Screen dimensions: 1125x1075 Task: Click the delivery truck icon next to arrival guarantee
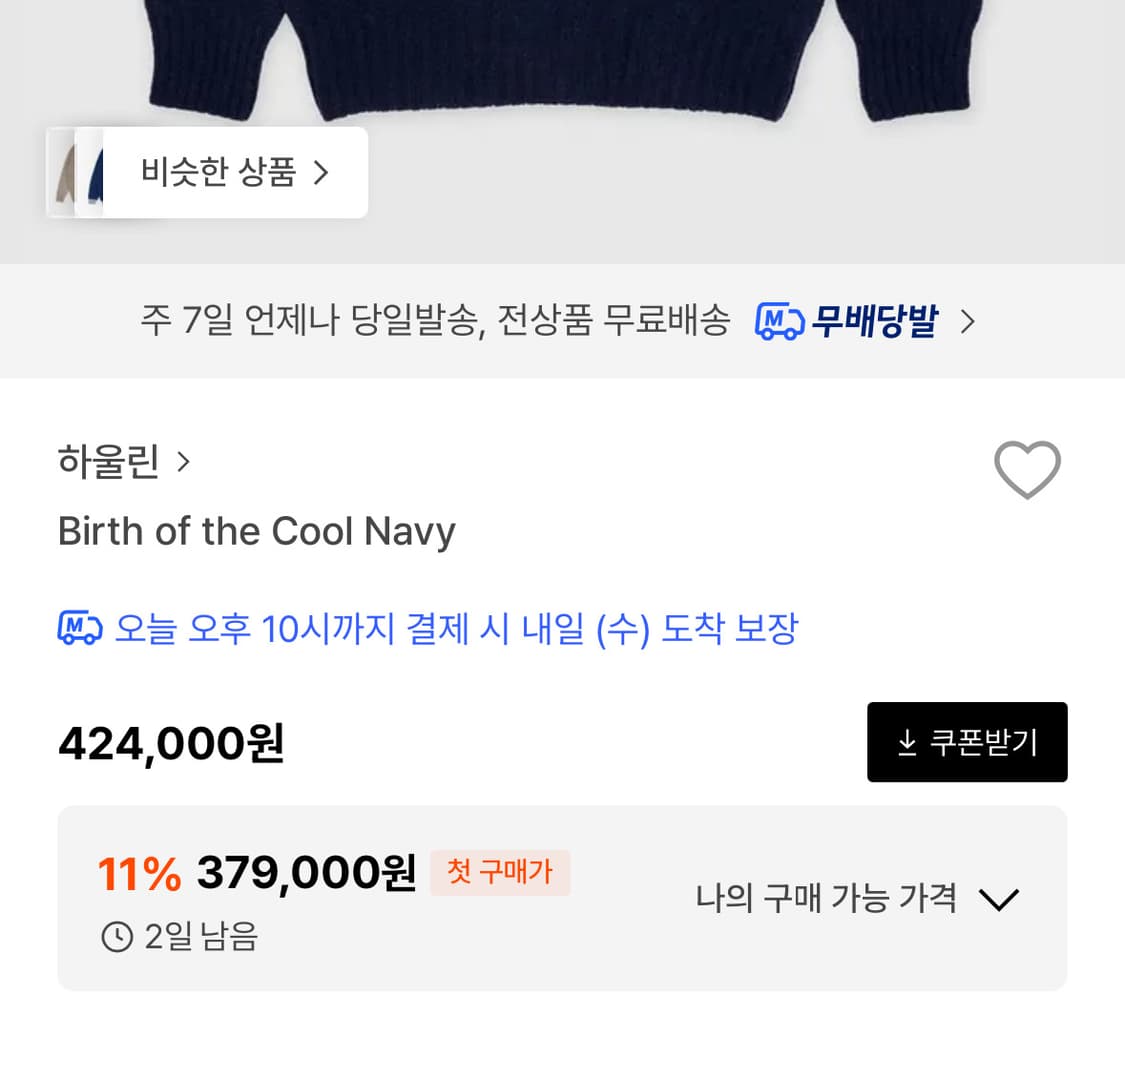click(80, 628)
